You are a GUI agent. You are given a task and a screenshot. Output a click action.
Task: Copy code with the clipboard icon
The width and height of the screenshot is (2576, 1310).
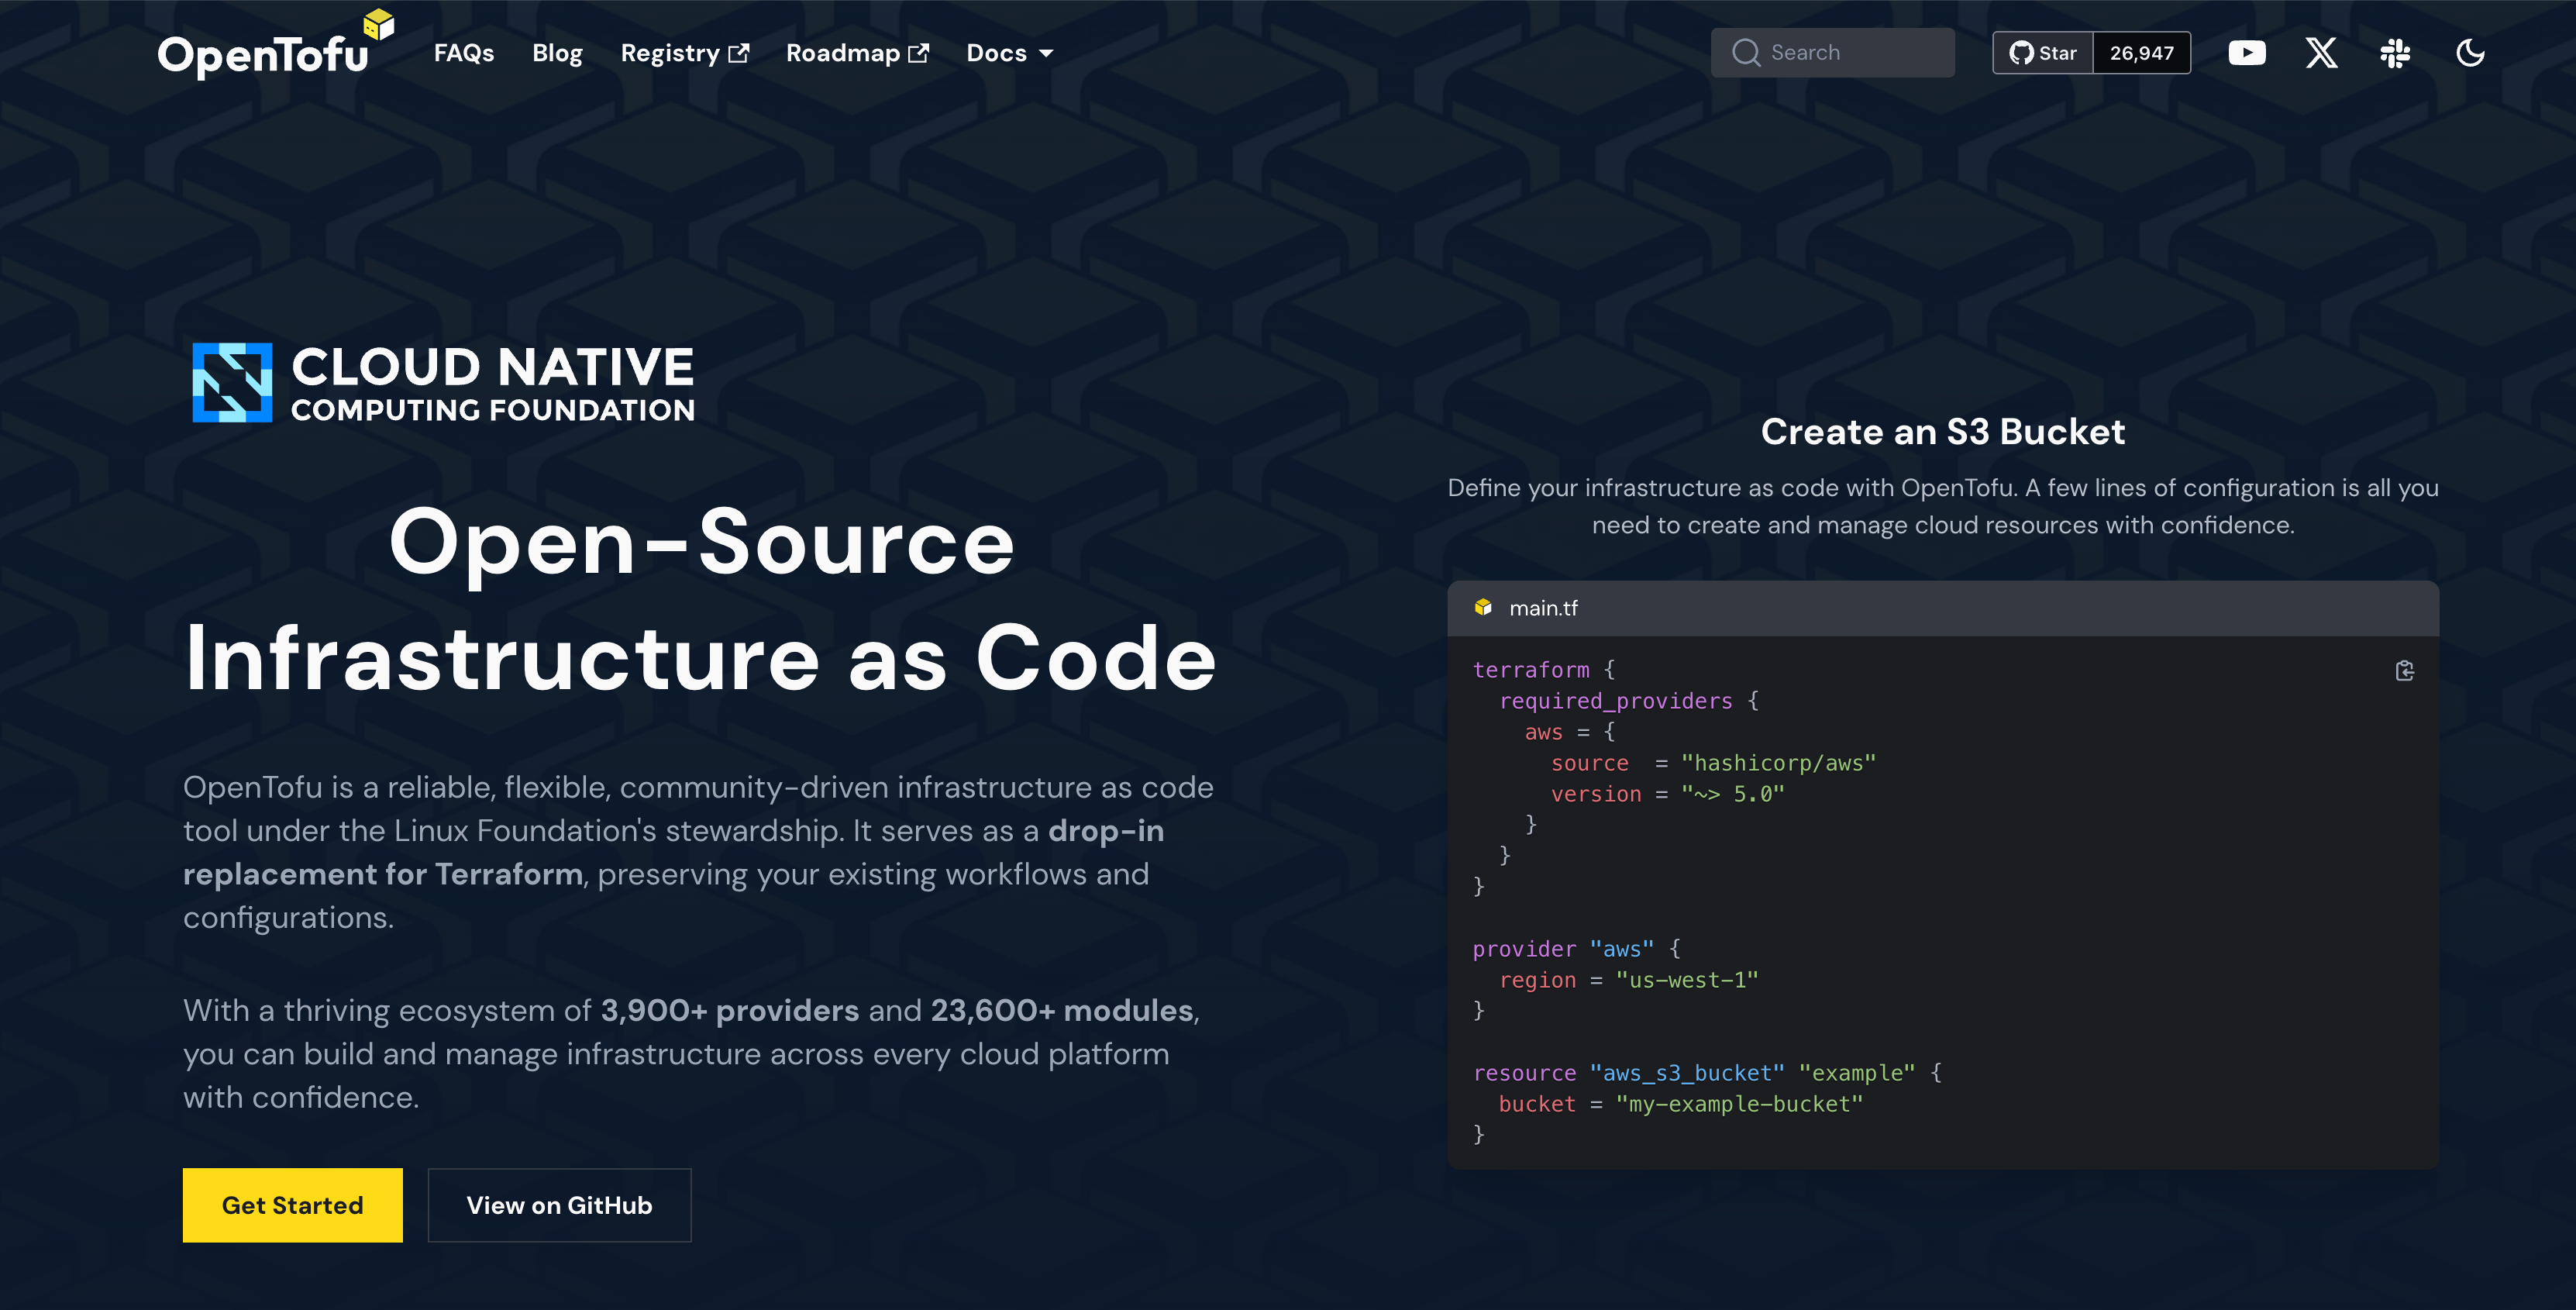pos(2404,671)
